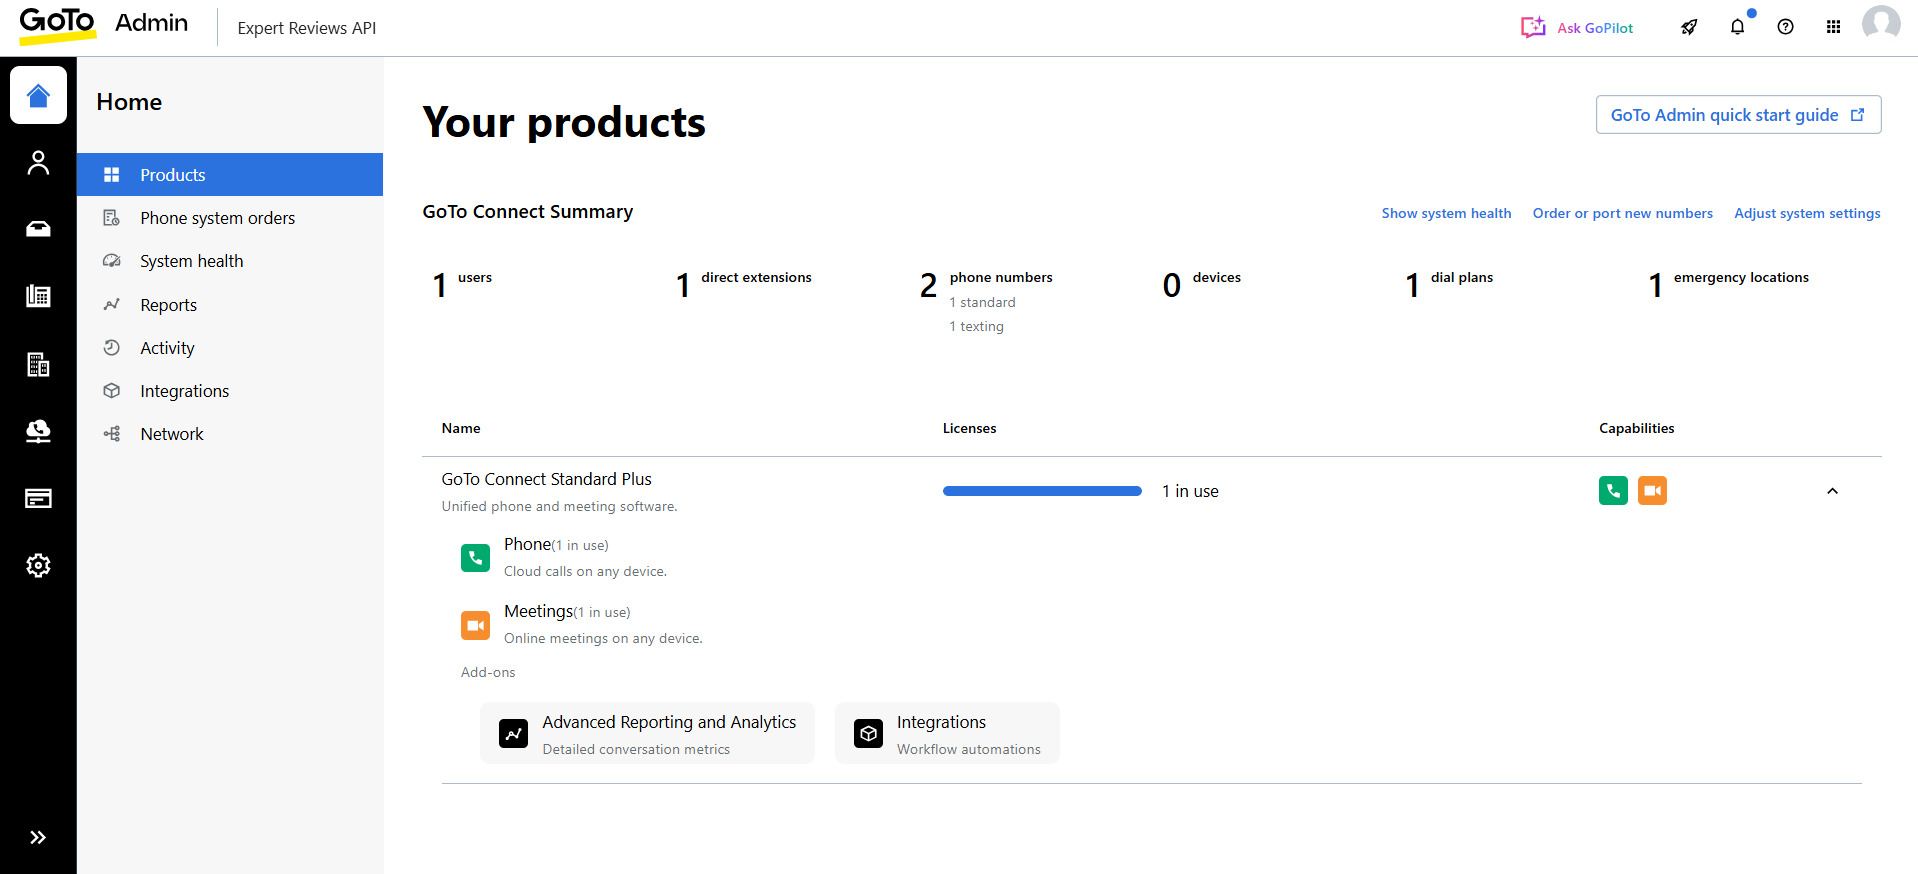Click Order or port new numbers link
Image resolution: width=1918 pixels, height=874 pixels.
coord(1622,213)
